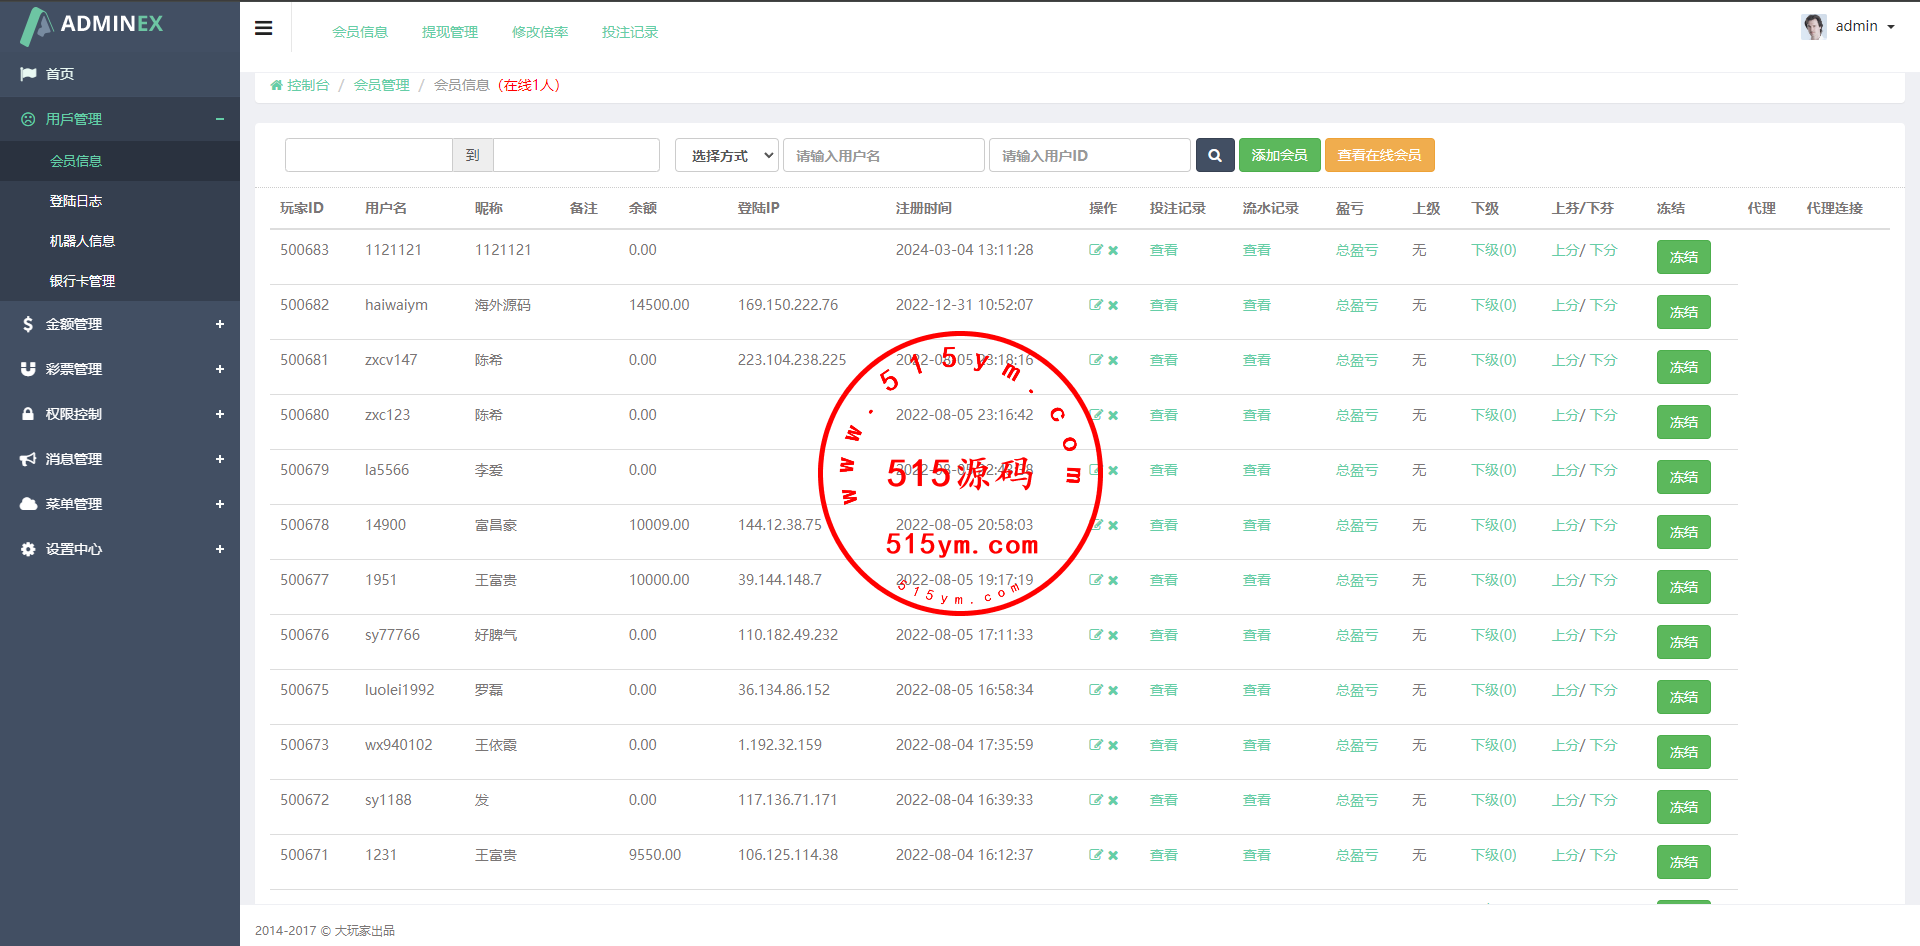Expand the 彩票管理 sidebar menu
The width and height of the screenshot is (1920, 946).
[x=219, y=369]
